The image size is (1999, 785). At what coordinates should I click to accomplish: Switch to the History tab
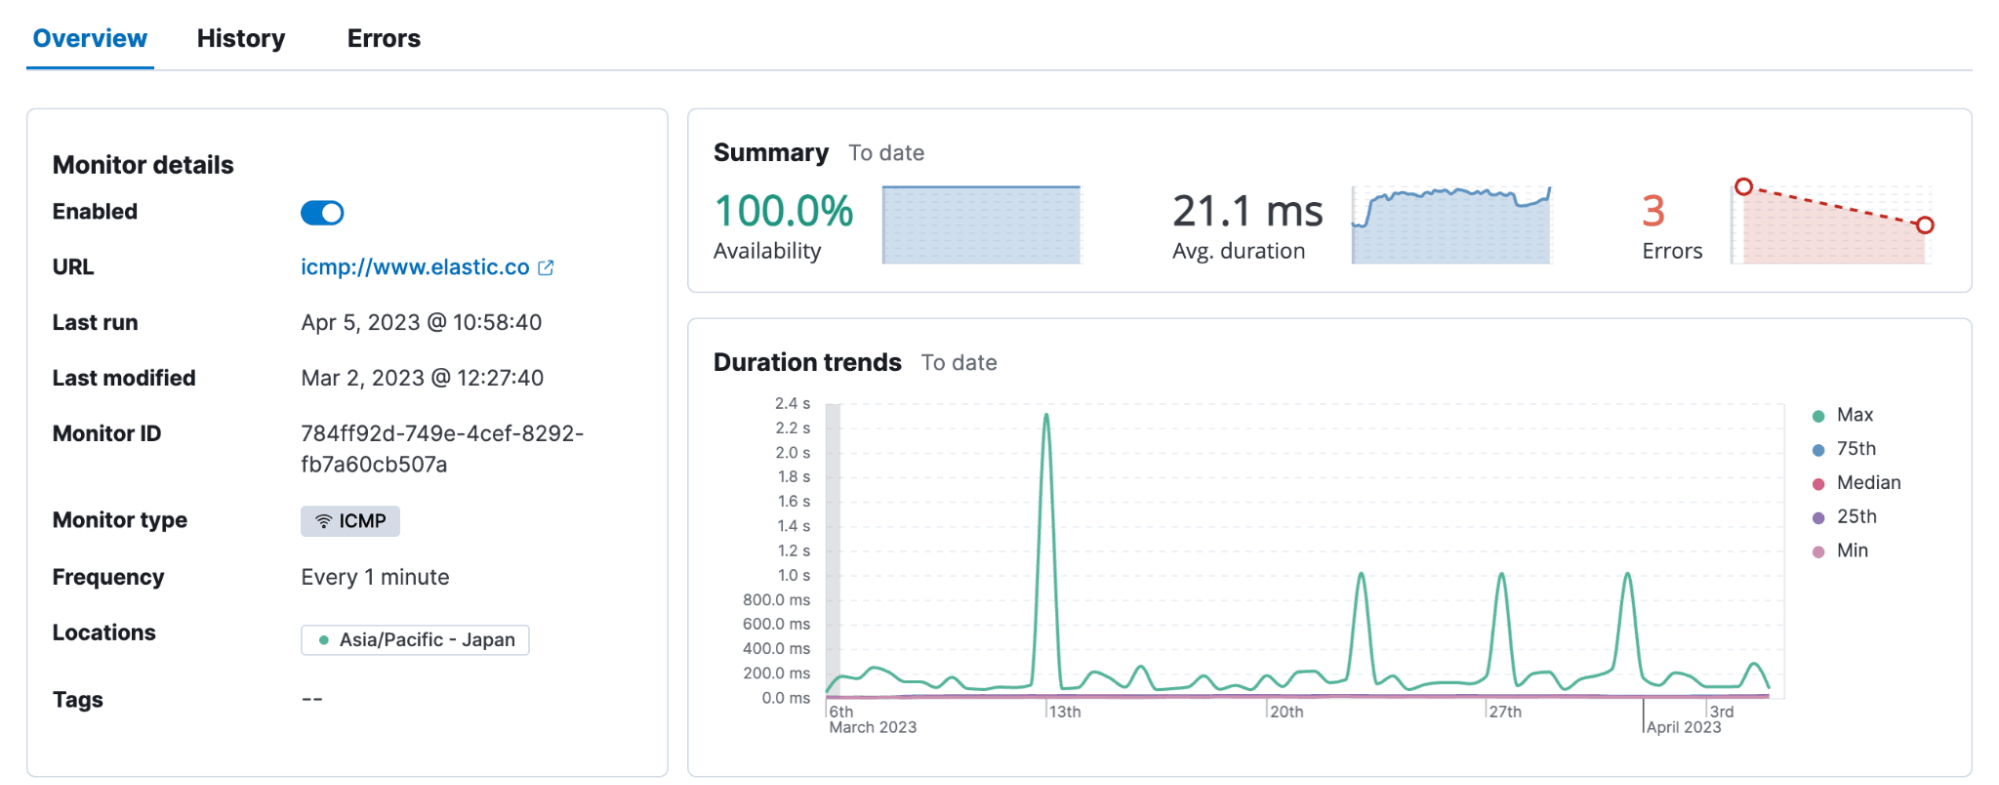(241, 39)
